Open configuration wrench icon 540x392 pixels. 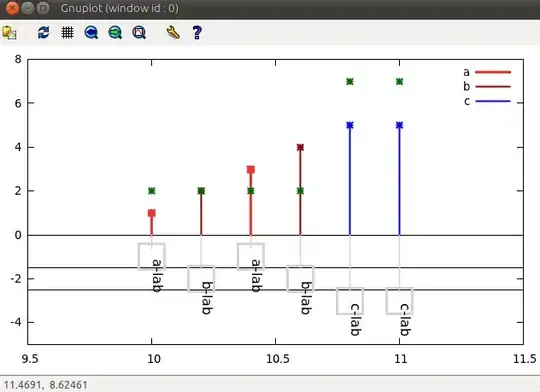(x=173, y=33)
